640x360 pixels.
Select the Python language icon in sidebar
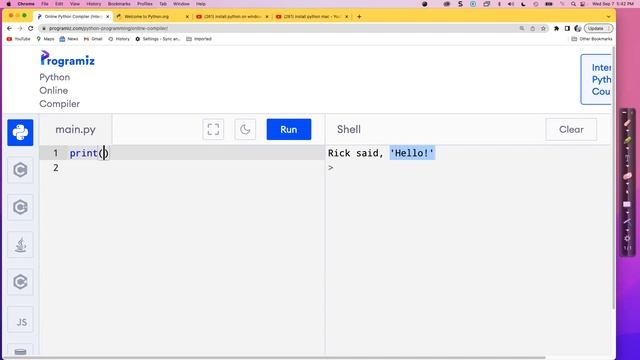tap(20, 133)
